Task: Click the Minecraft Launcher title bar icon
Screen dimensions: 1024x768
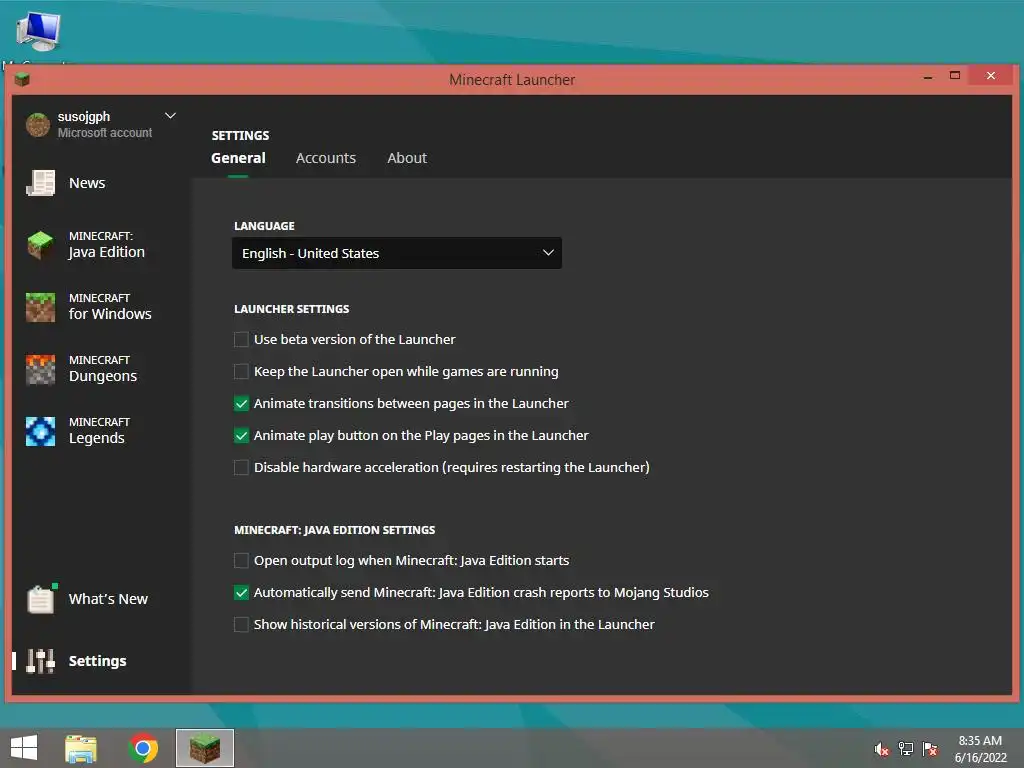Action: click(x=22, y=80)
